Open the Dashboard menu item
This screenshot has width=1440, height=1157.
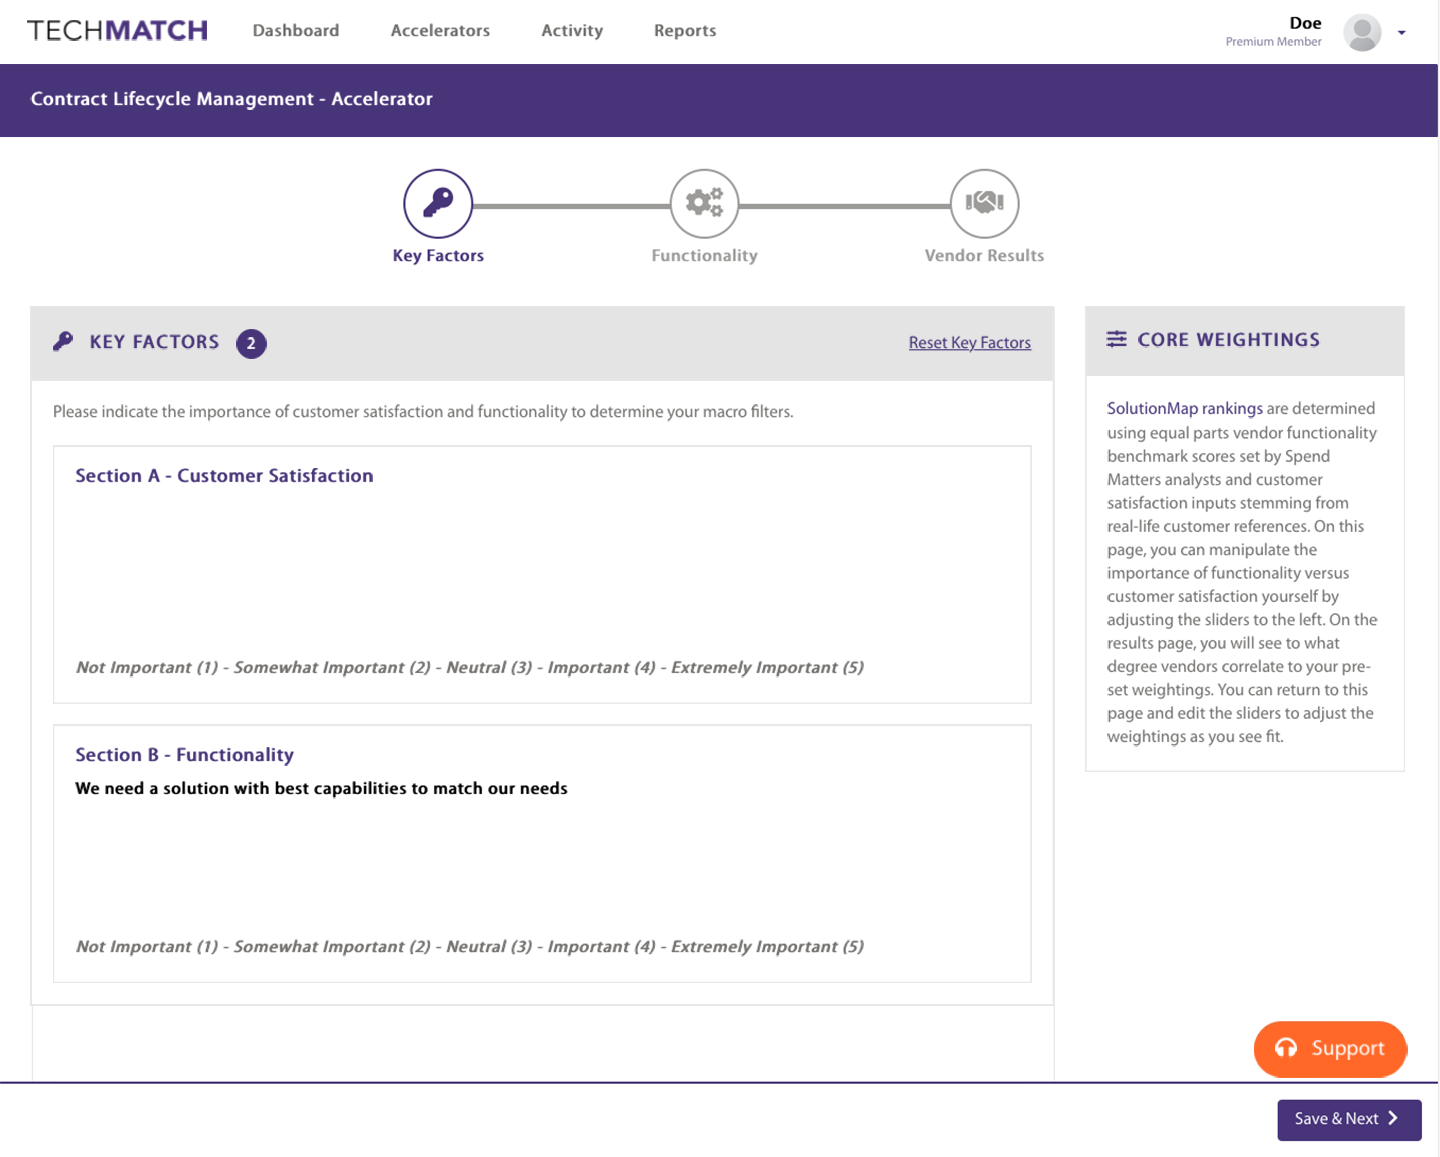[296, 31]
